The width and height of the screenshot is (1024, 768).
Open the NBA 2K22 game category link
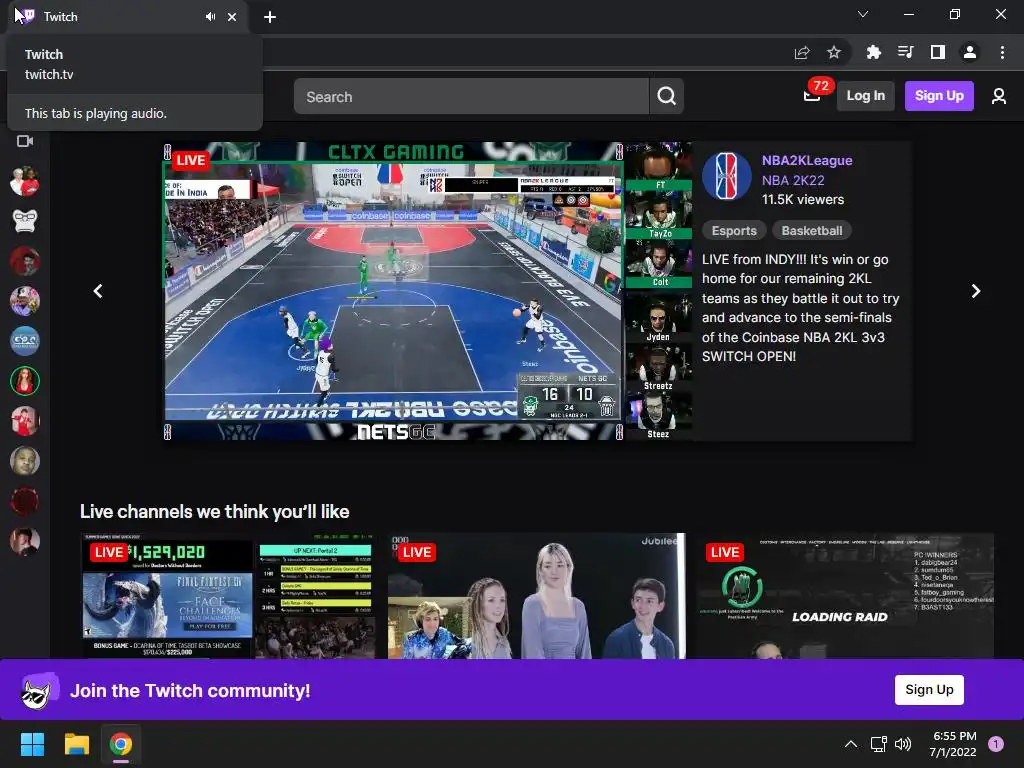point(793,180)
